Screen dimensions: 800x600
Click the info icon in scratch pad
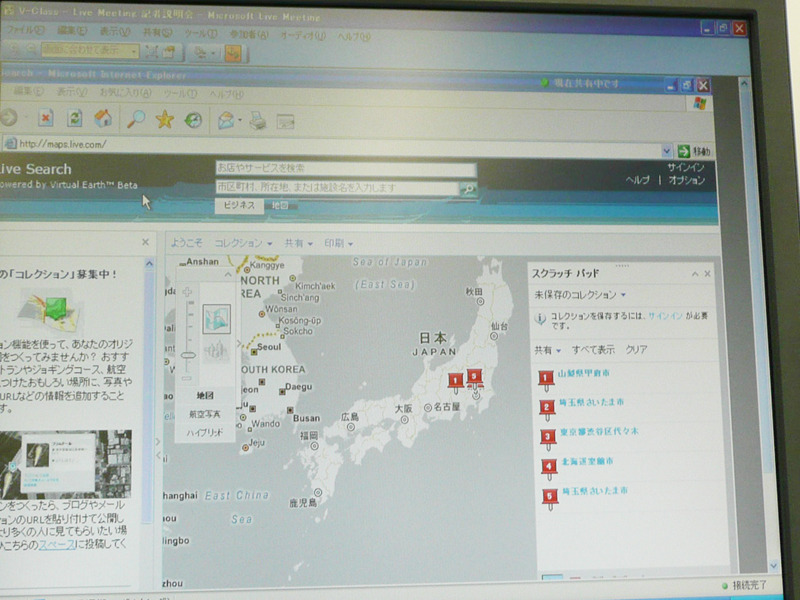(540, 319)
